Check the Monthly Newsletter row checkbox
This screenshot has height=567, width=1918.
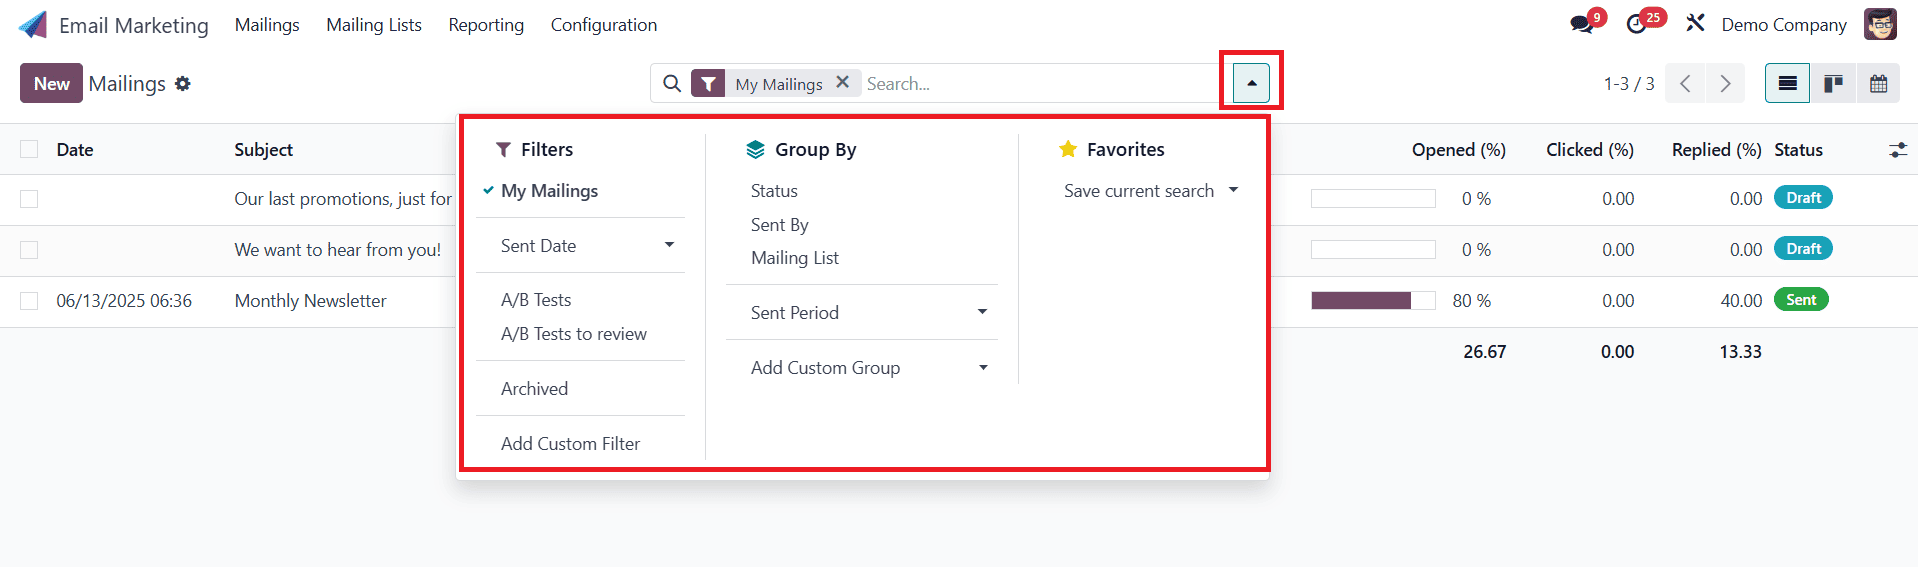click(29, 301)
